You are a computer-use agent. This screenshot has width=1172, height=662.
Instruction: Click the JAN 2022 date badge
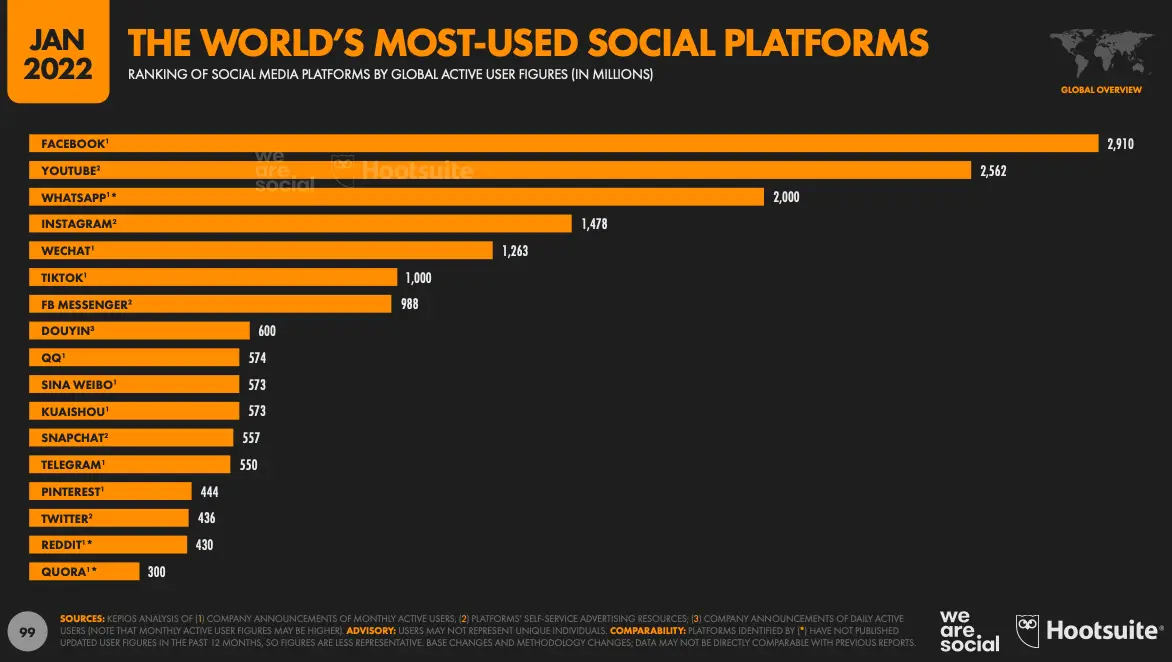click(58, 54)
